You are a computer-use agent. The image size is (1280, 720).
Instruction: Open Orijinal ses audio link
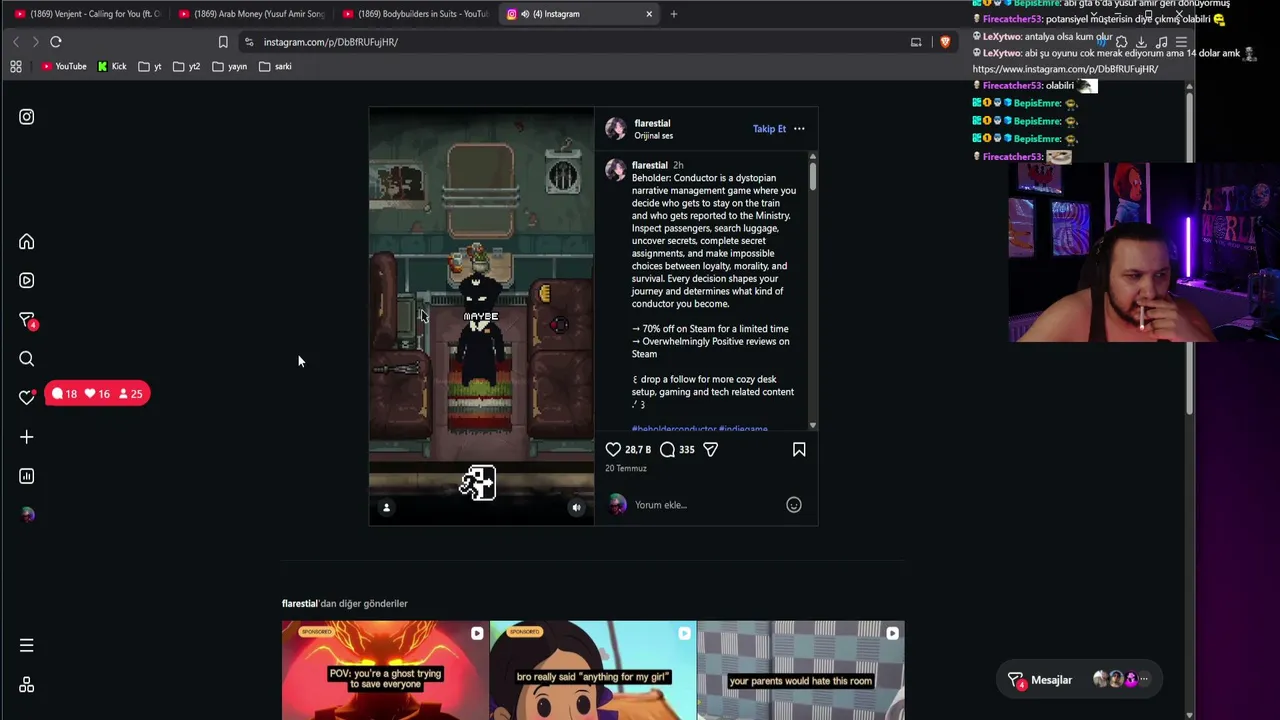click(x=653, y=136)
